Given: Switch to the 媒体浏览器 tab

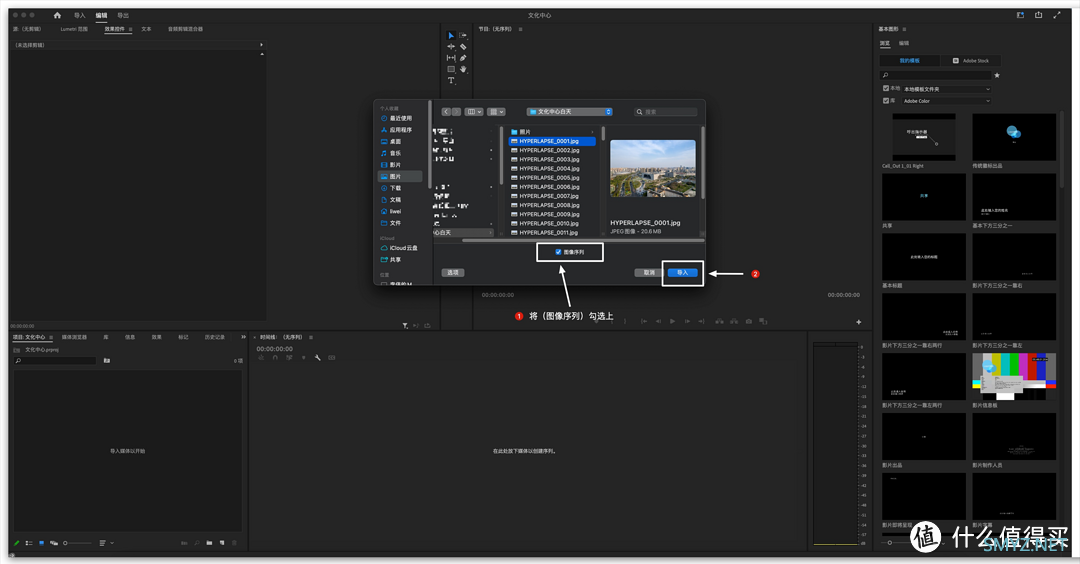Looking at the screenshot, I should pyautogui.click(x=74, y=337).
